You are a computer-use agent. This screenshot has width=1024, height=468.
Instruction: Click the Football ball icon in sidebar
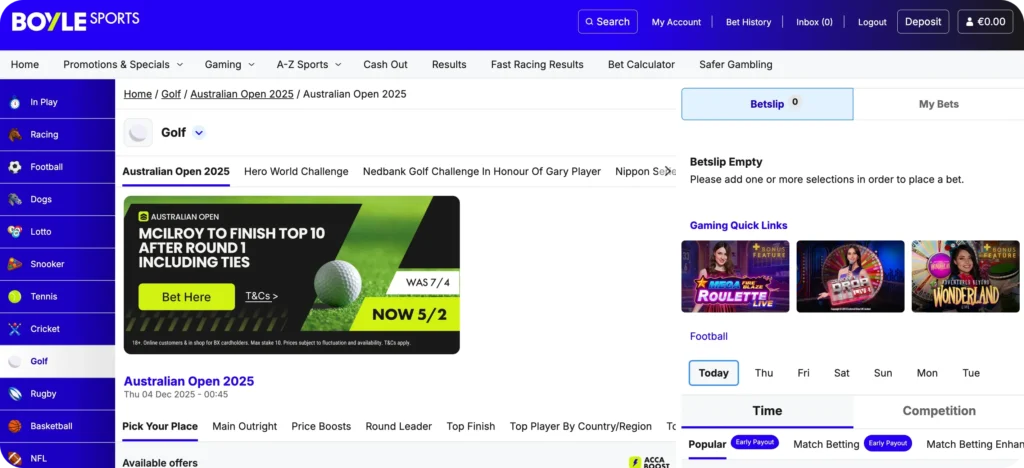14,167
